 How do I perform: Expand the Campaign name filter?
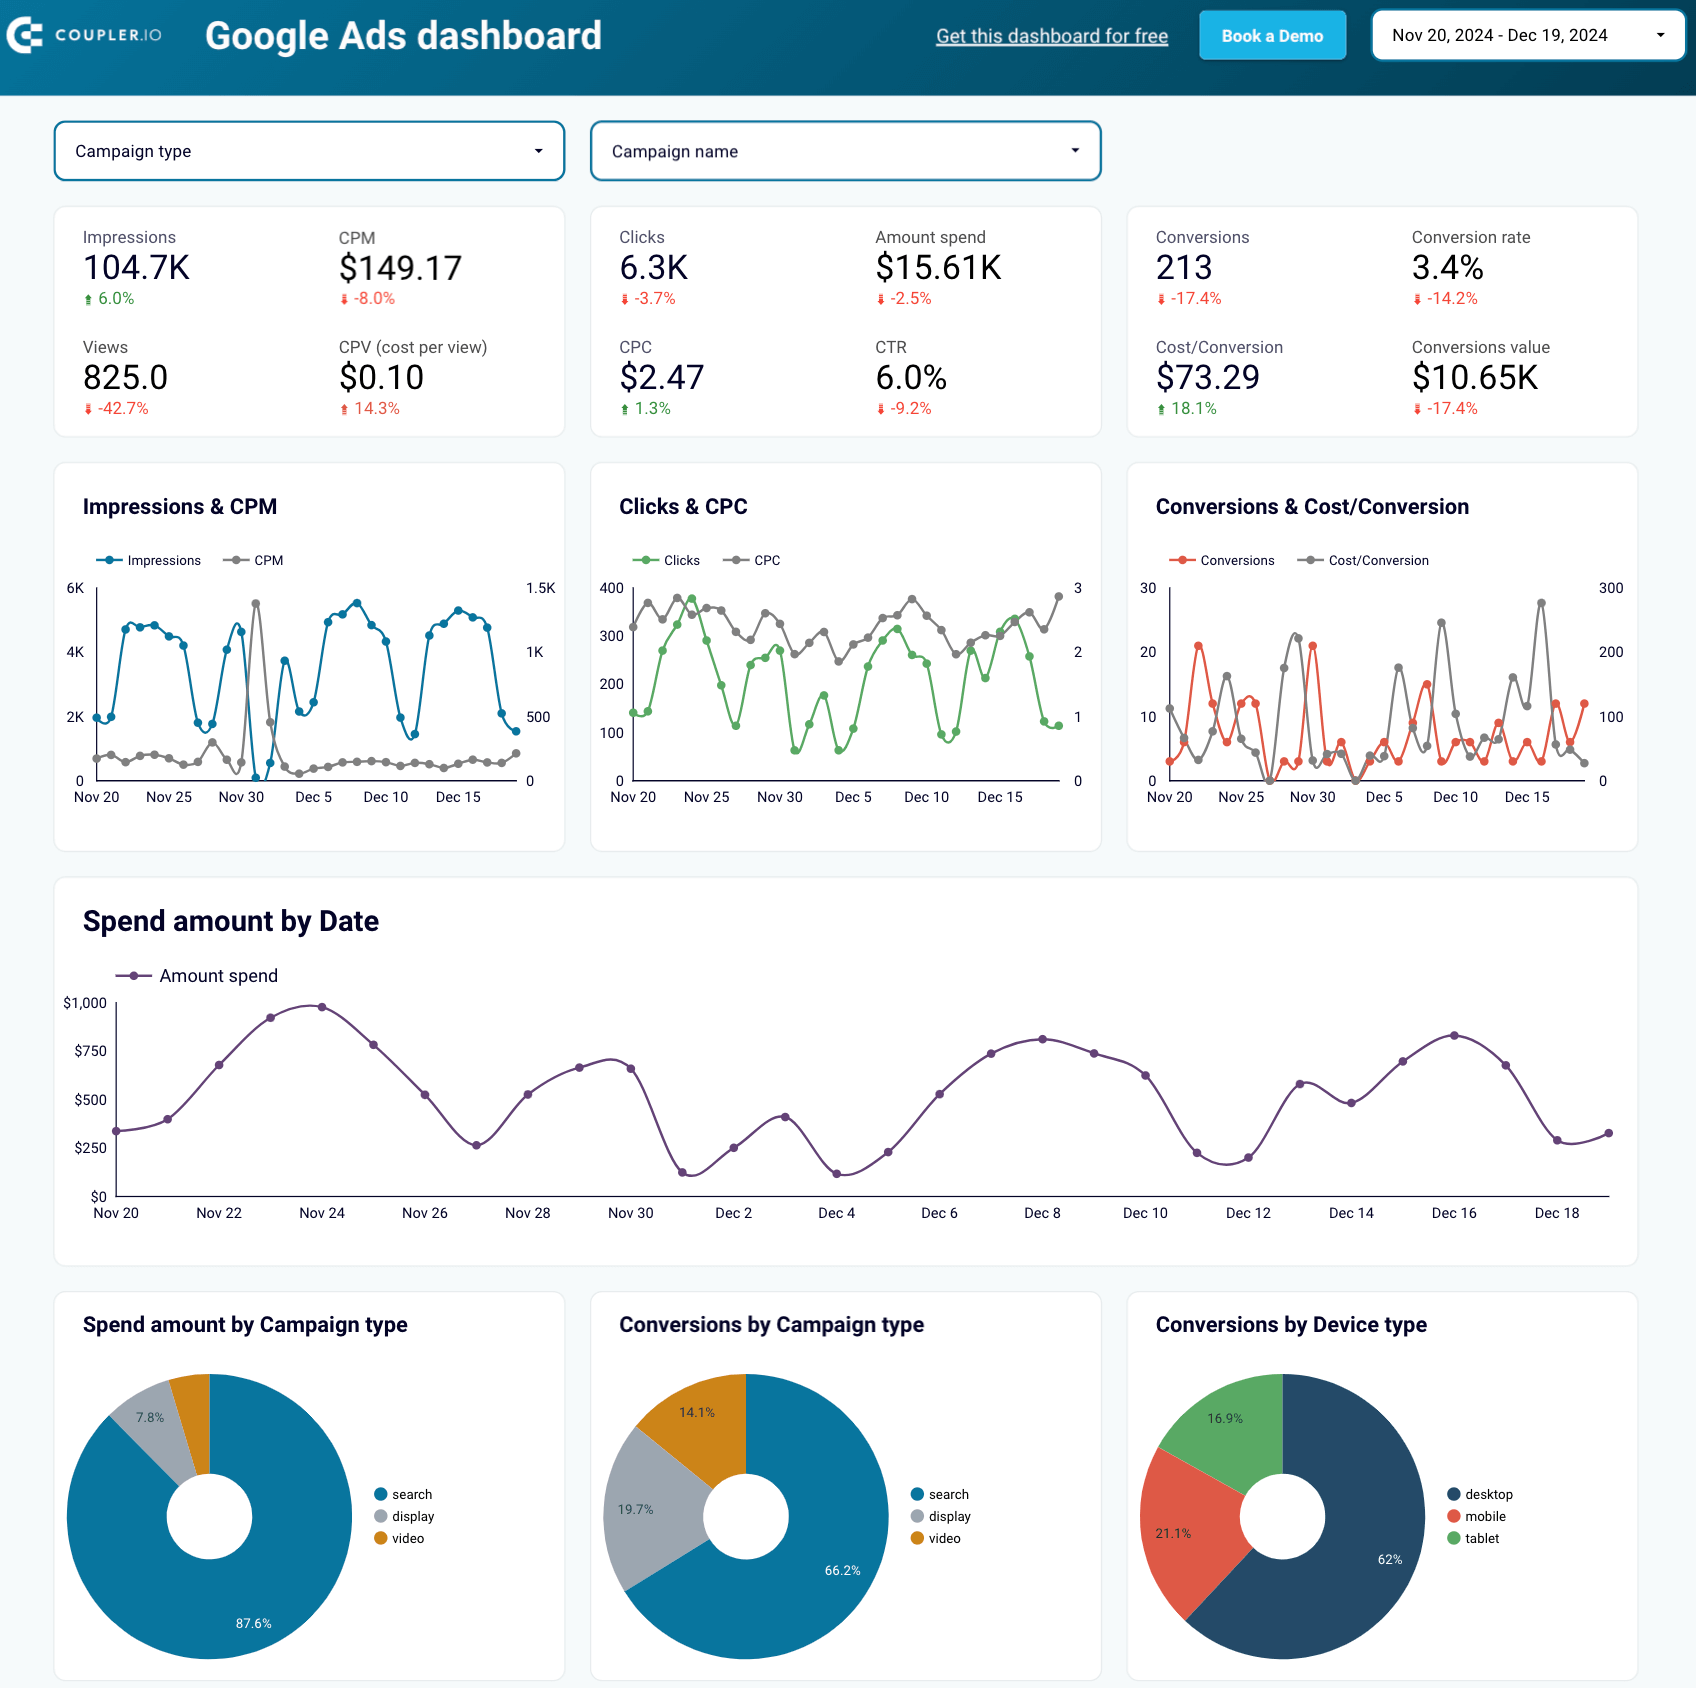coord(846,151)
